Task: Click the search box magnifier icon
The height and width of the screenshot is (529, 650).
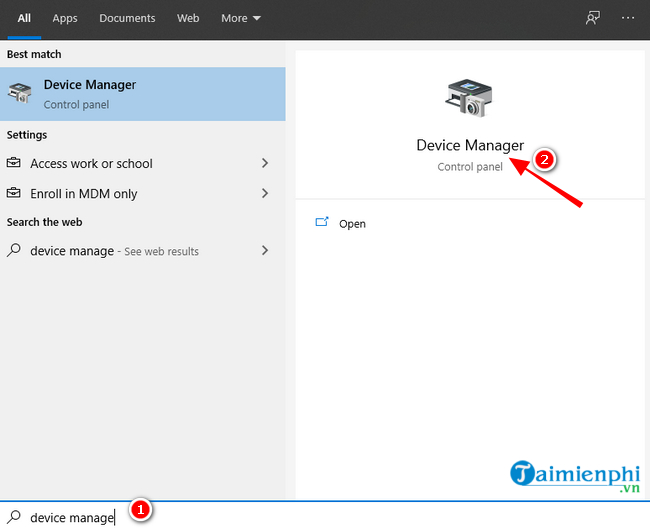Action: point(14,517)
